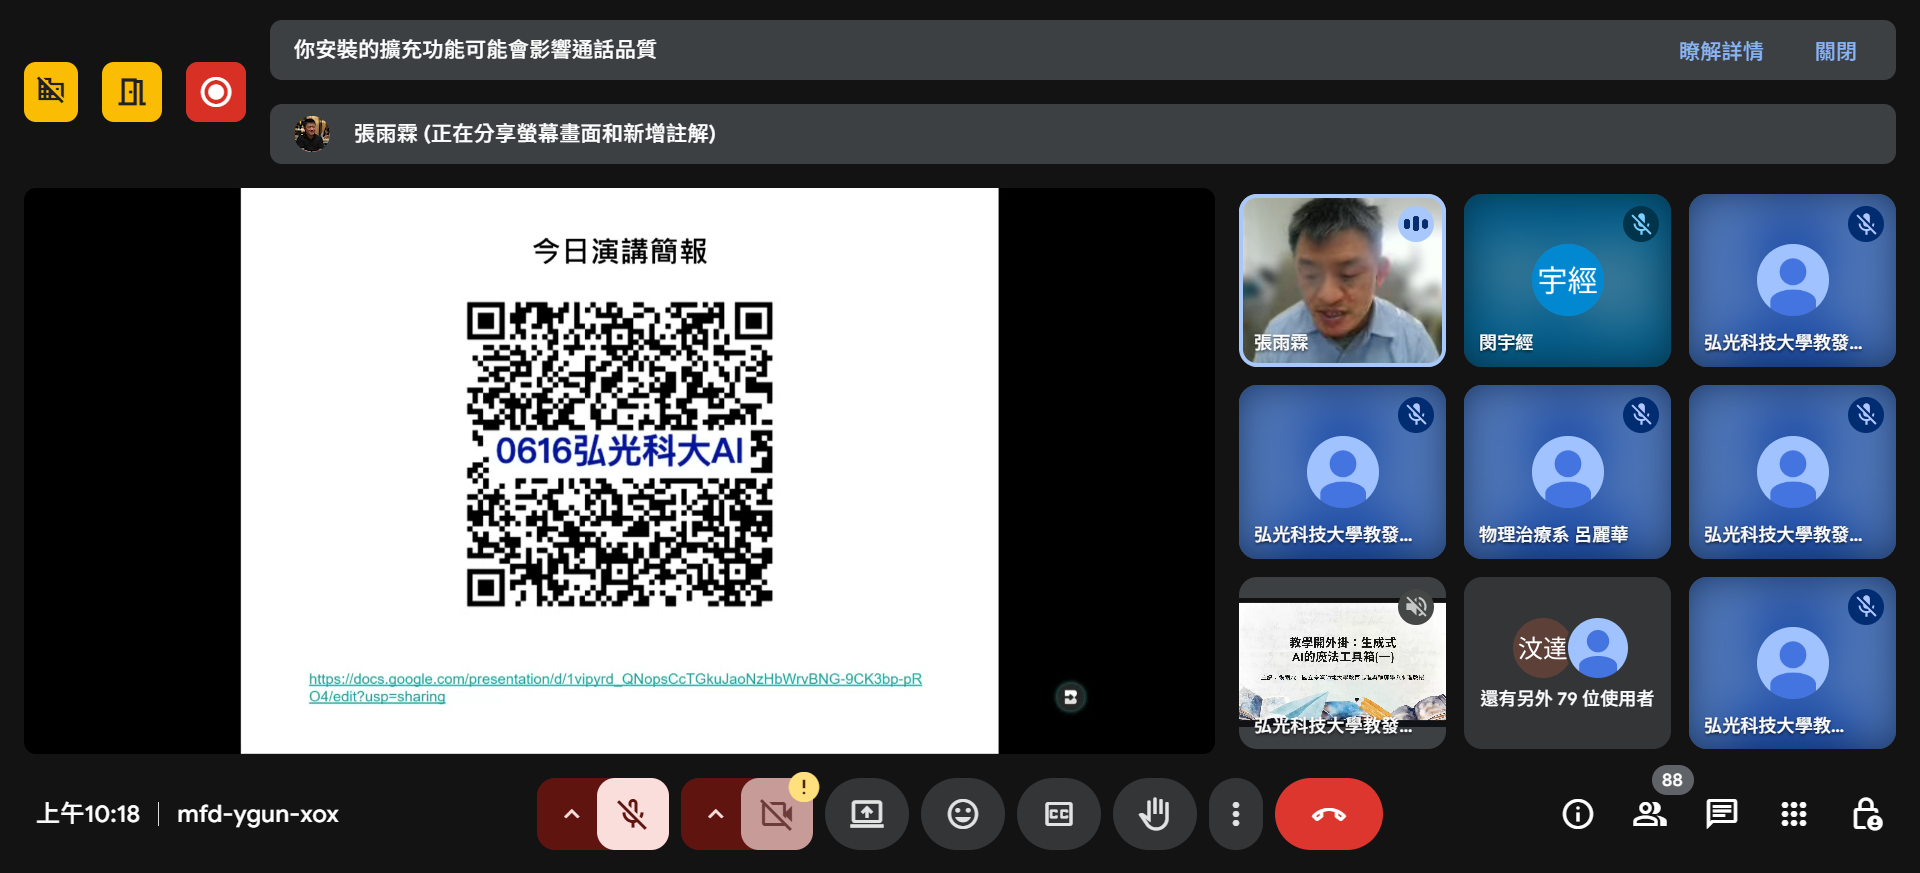Select the slide-preview tile 教學開外掛
1920x873 pixels.
(x=1342, y=663)
